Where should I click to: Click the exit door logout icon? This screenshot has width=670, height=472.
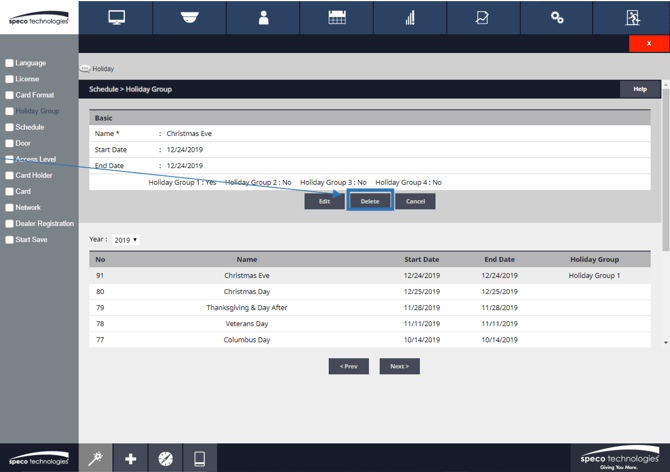[633, 18]
